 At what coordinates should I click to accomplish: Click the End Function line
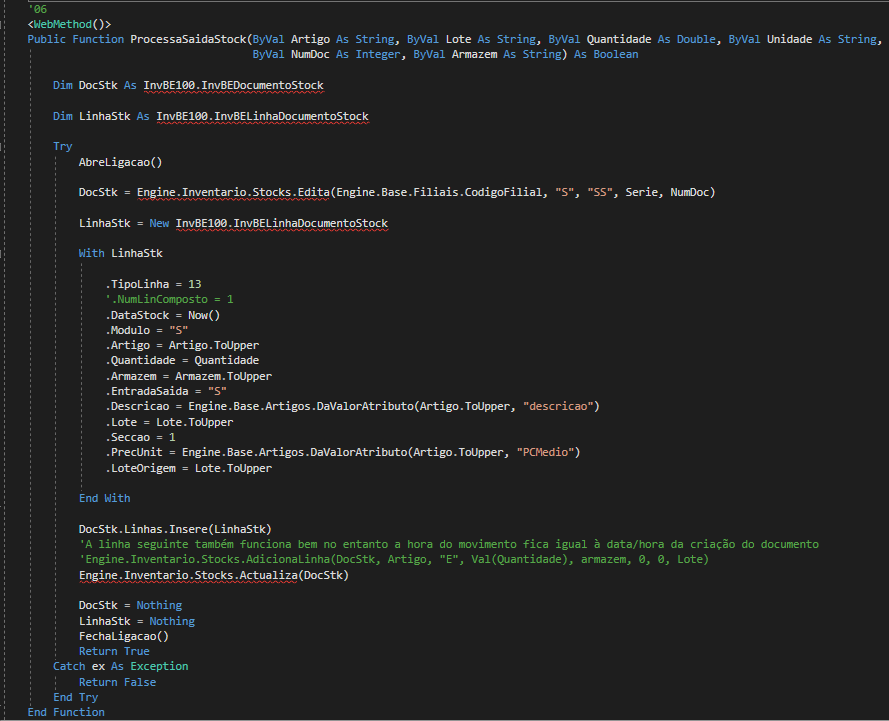[x=66, y=712]
